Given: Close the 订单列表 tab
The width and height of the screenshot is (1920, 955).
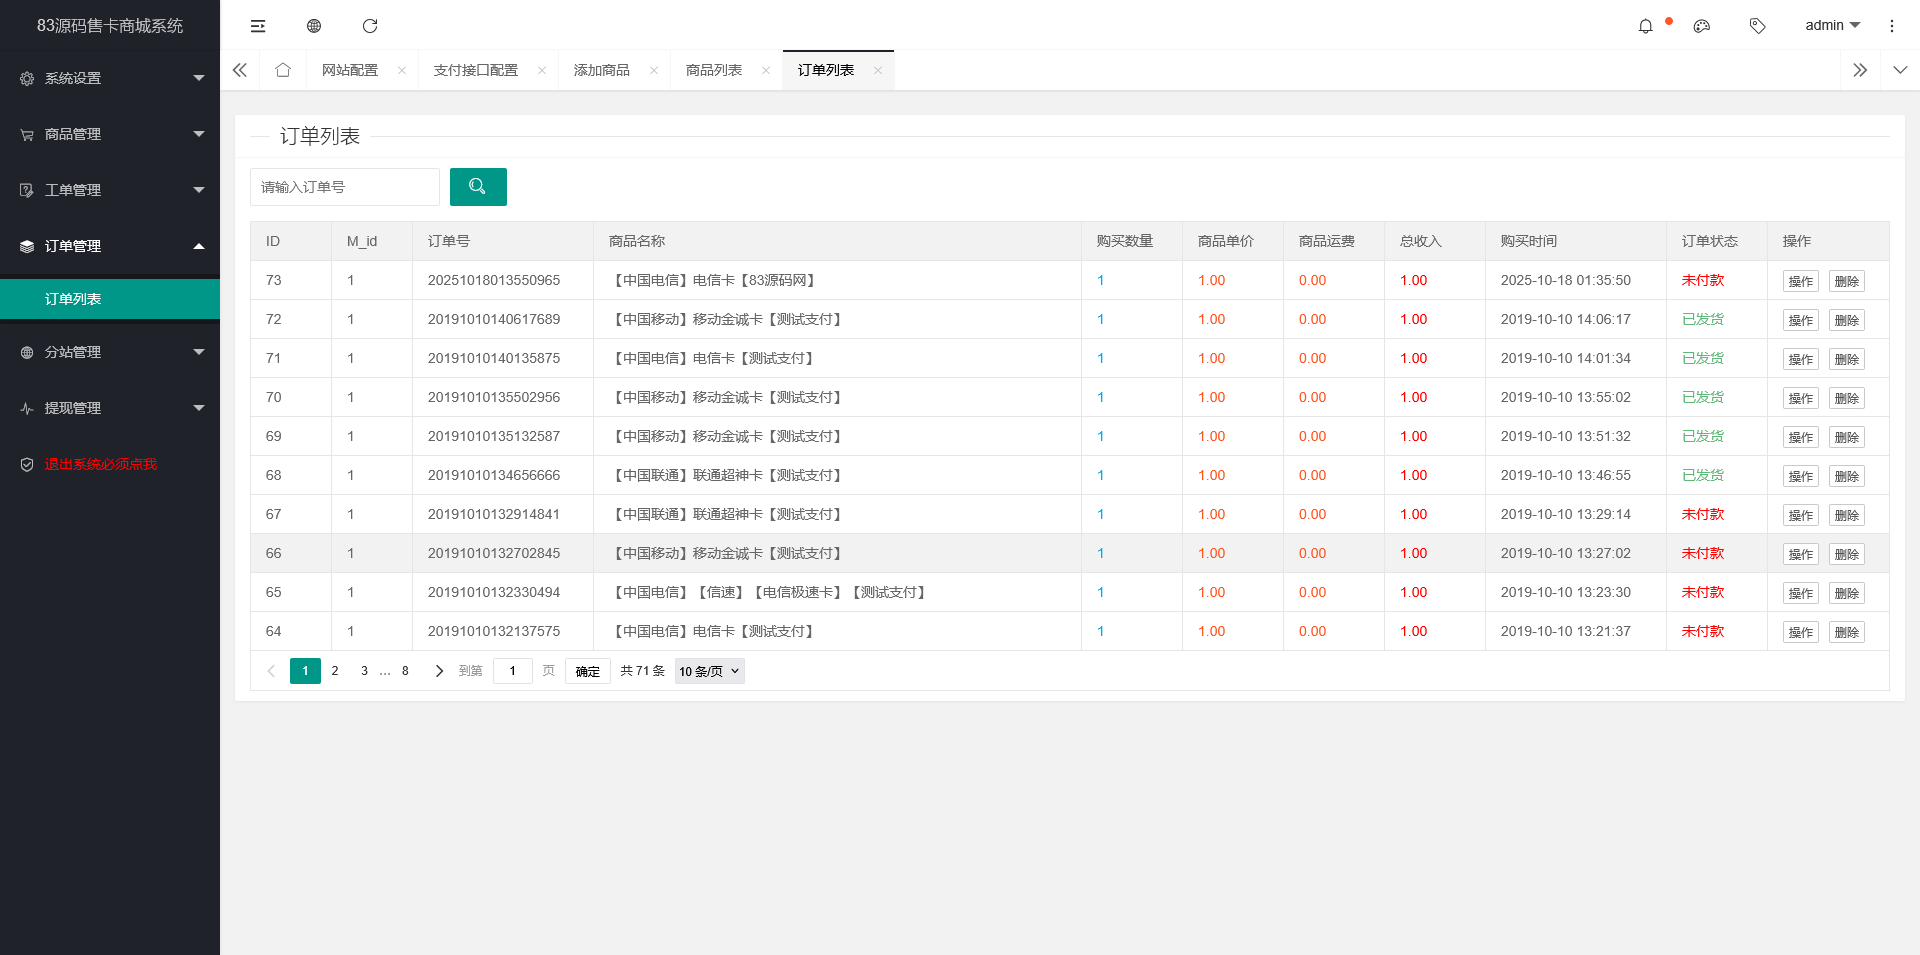Looking at the screenshot, I should click(x=878, y=70).
